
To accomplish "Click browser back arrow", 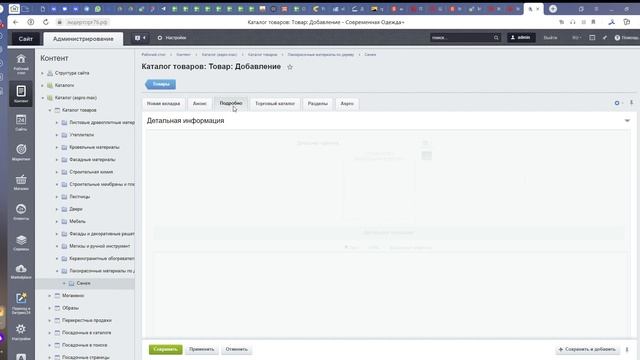I will click(x=16, y=22).
